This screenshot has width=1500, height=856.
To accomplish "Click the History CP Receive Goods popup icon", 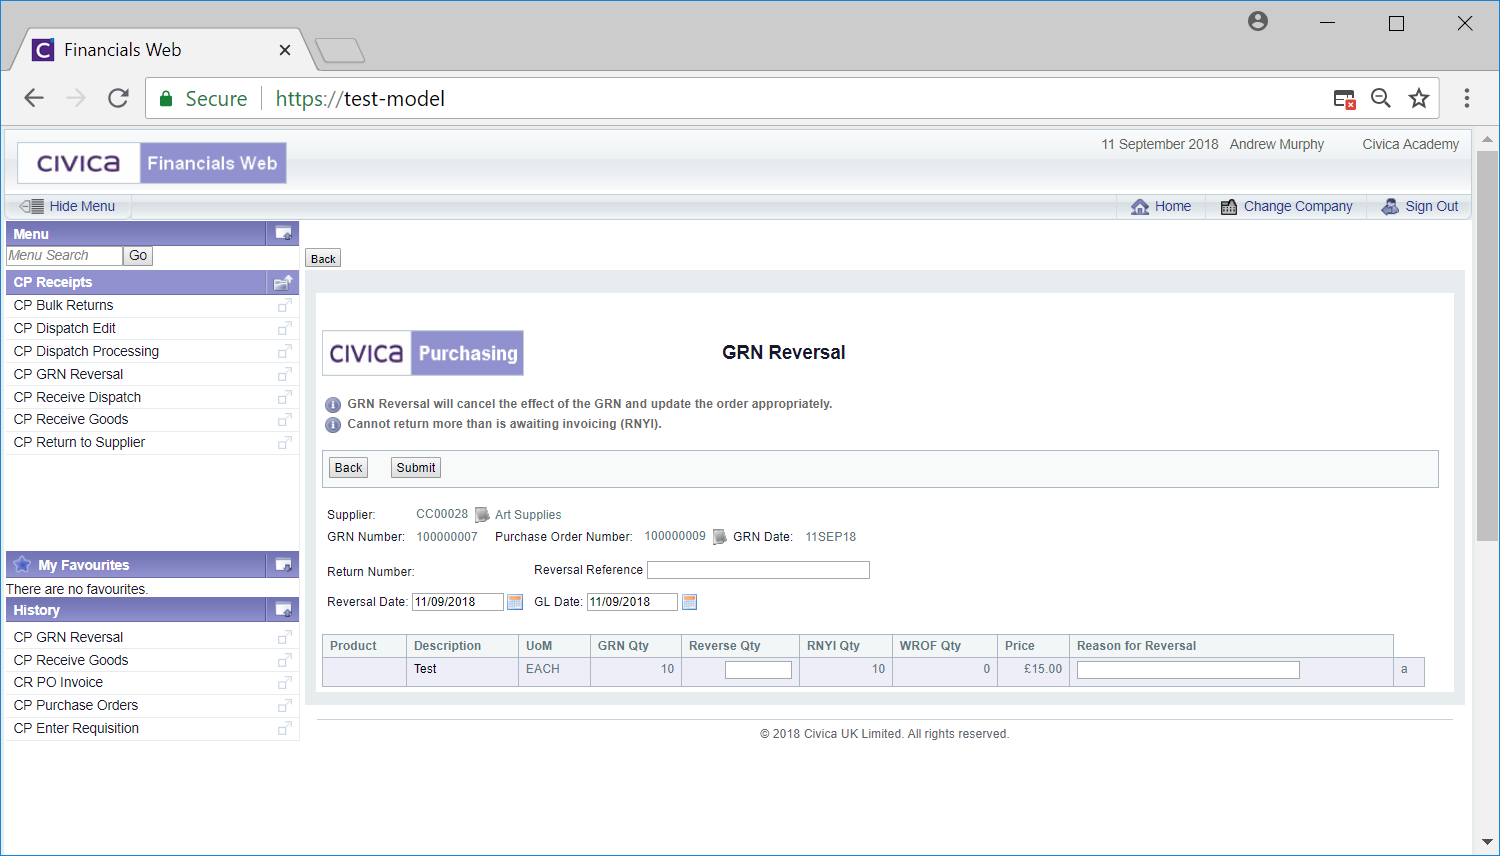I will click(x=285, y=660).
